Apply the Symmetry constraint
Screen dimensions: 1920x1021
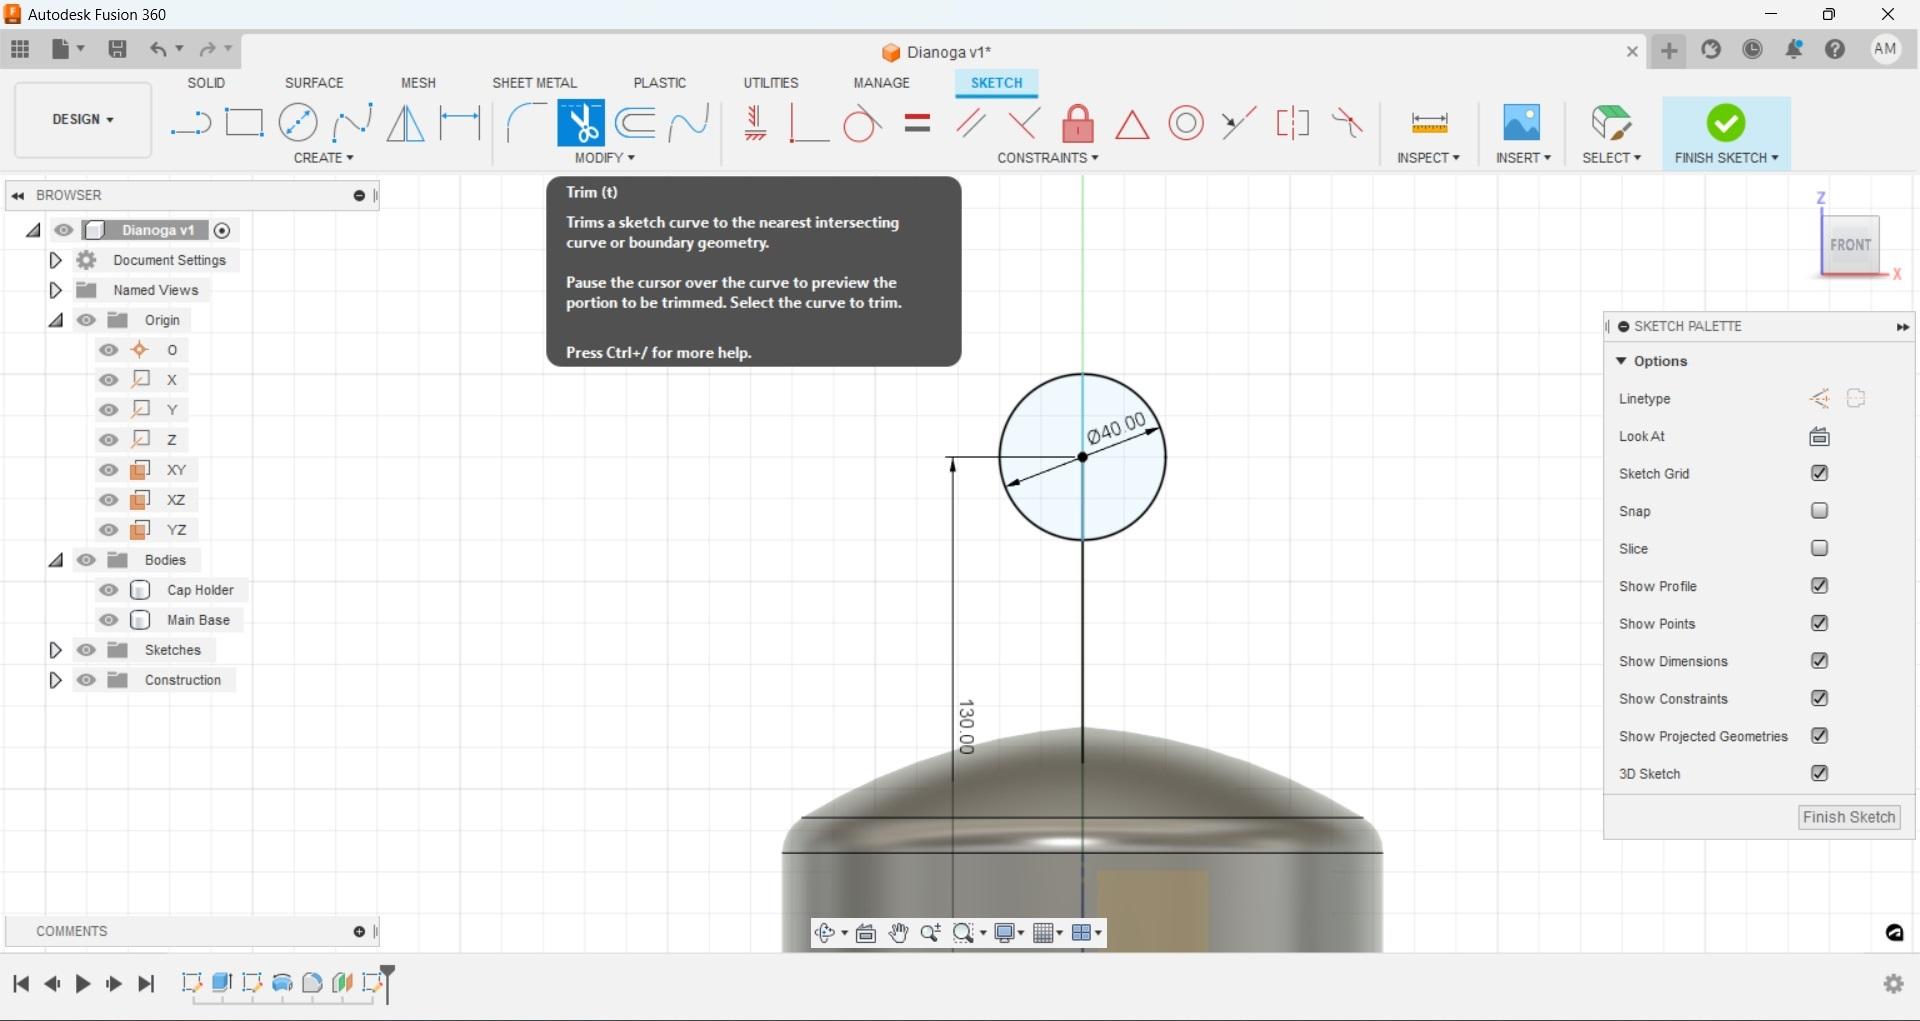click(x=1293, y=123)
